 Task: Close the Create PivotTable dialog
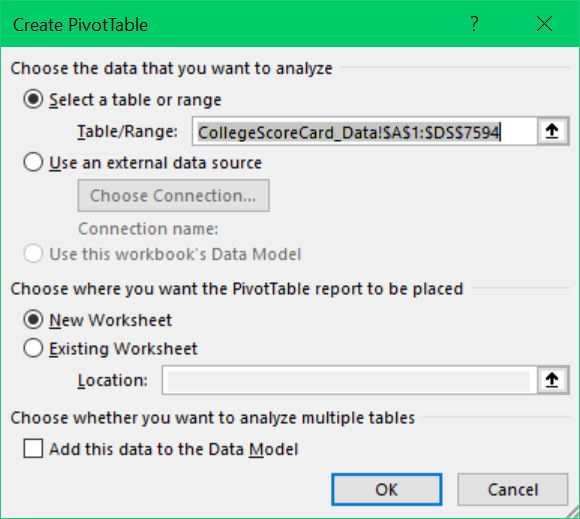[x=544, y=24]
